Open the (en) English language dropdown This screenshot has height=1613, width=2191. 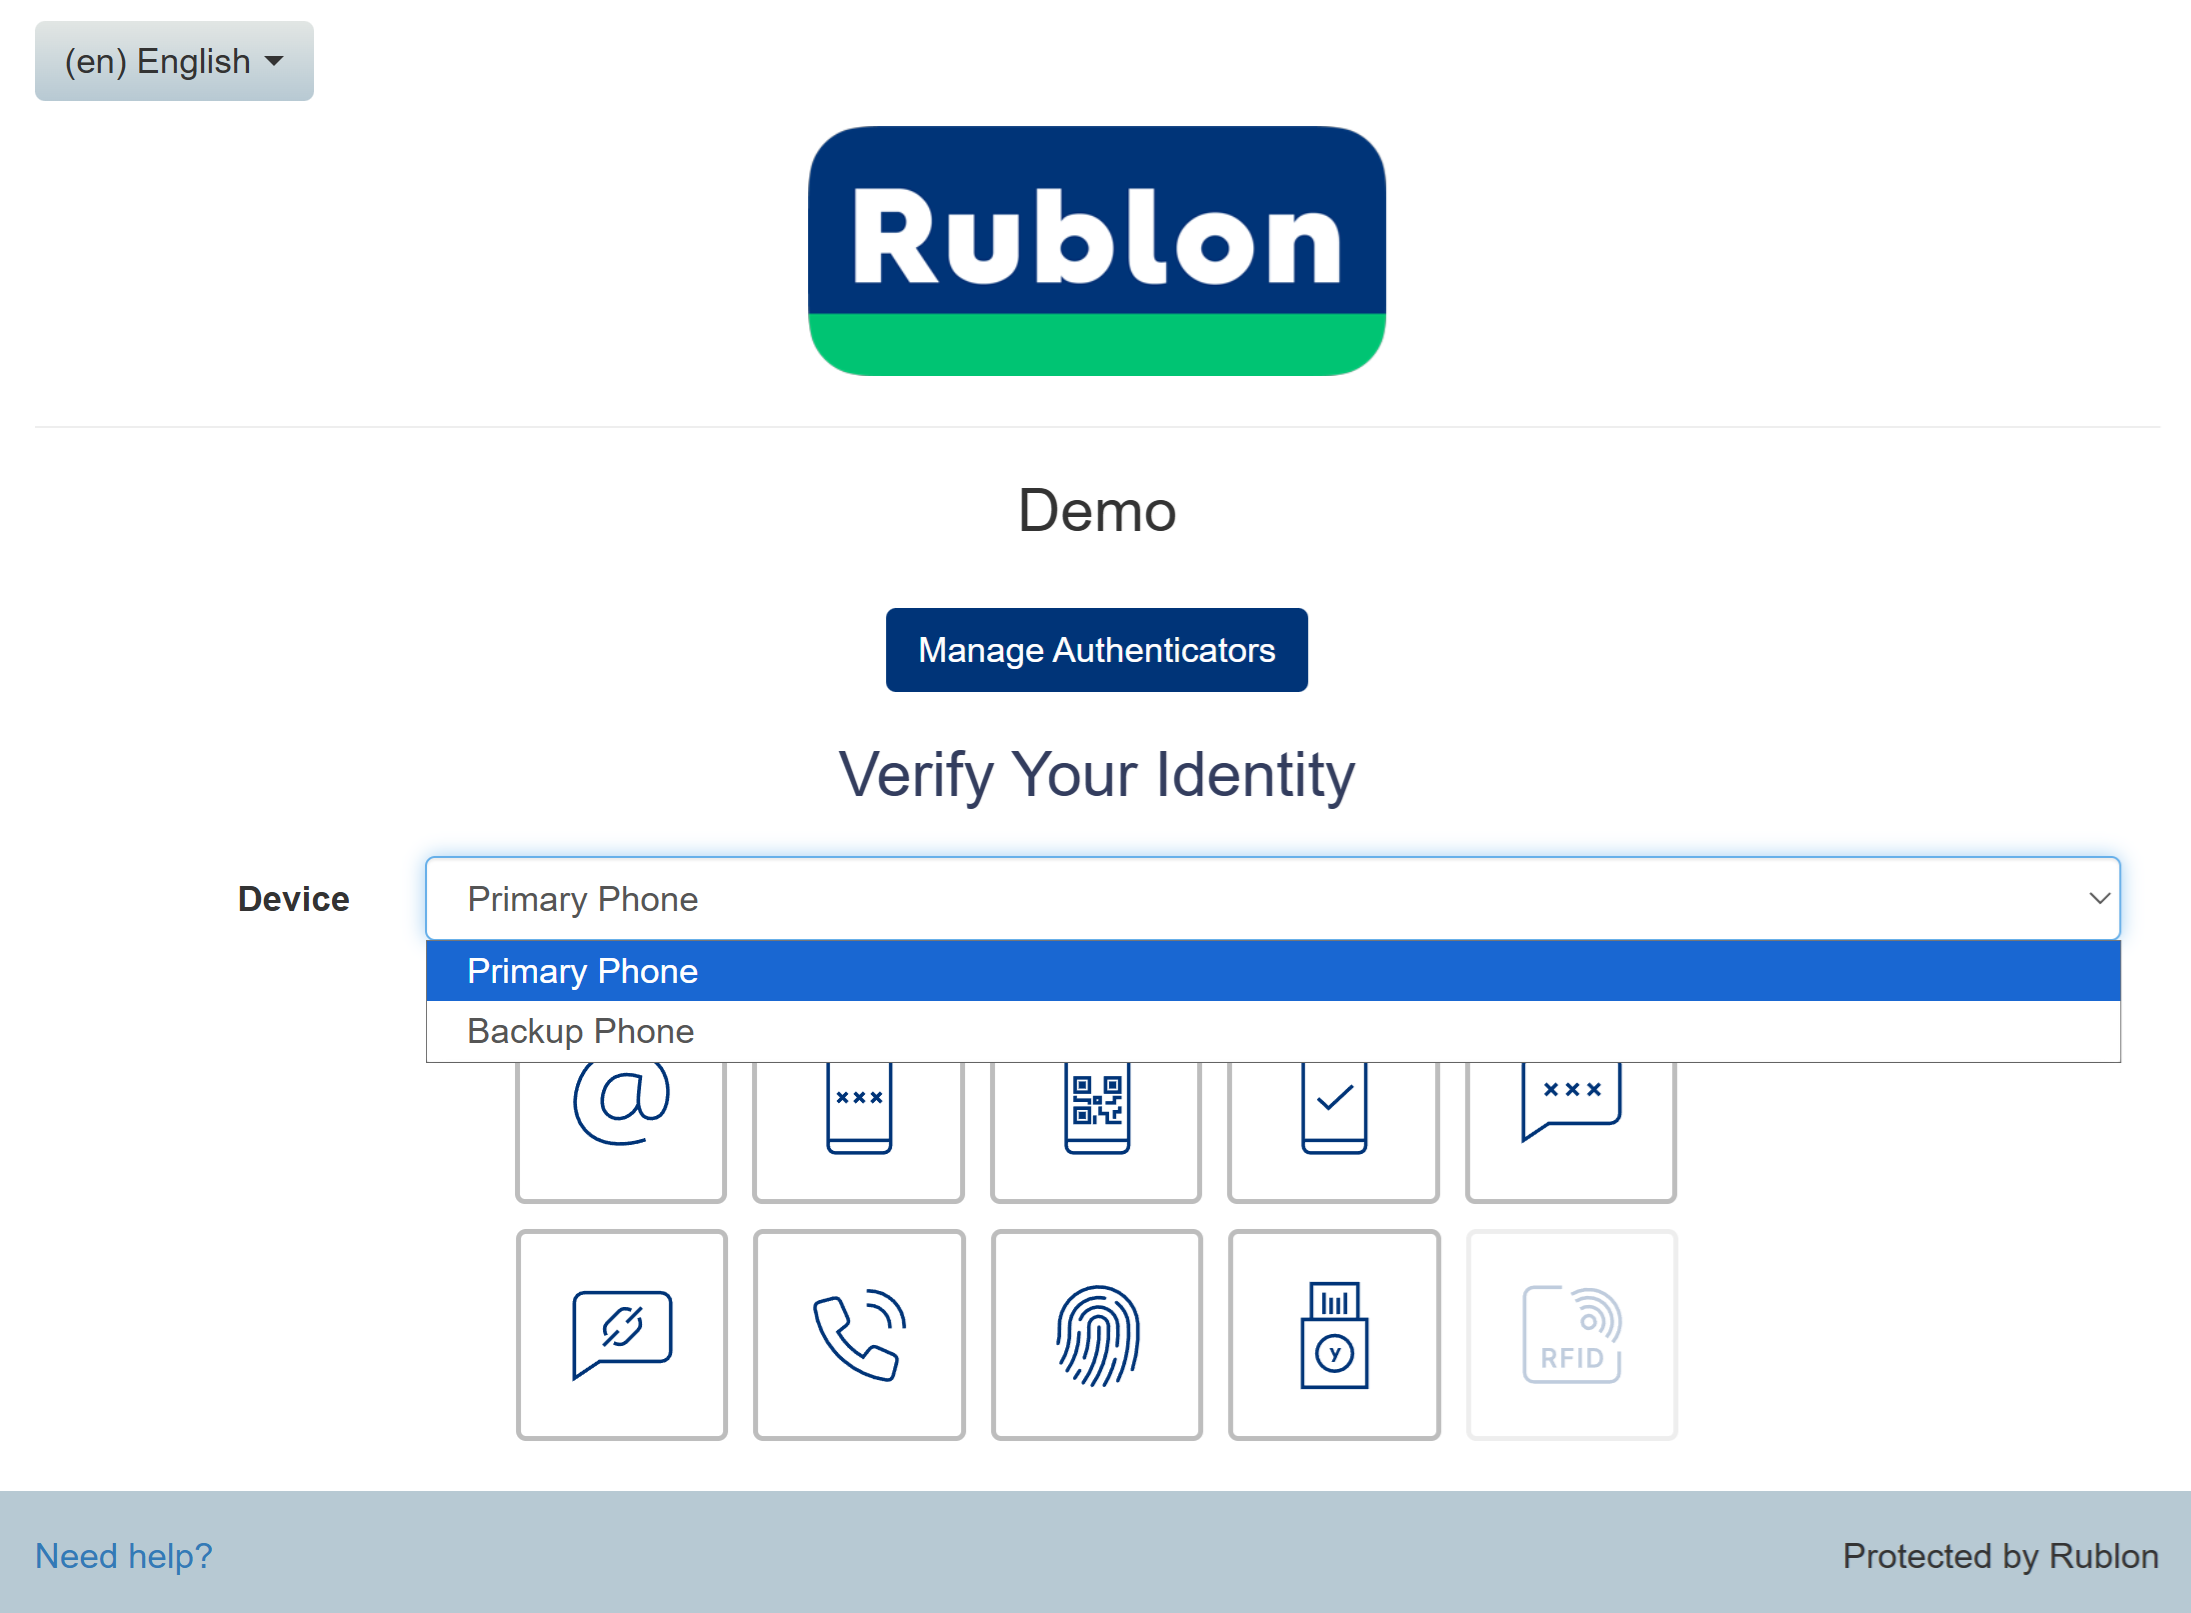tap(174, 61)
